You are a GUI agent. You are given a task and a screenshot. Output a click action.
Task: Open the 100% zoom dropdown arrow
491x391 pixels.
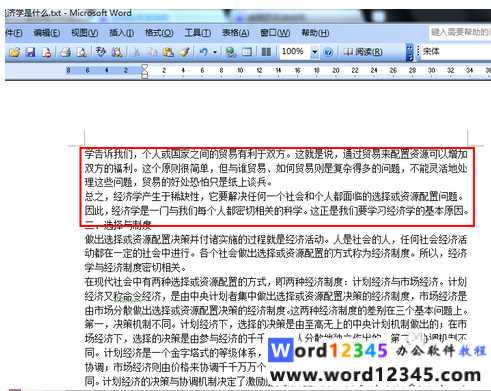(x=314, y=52)
